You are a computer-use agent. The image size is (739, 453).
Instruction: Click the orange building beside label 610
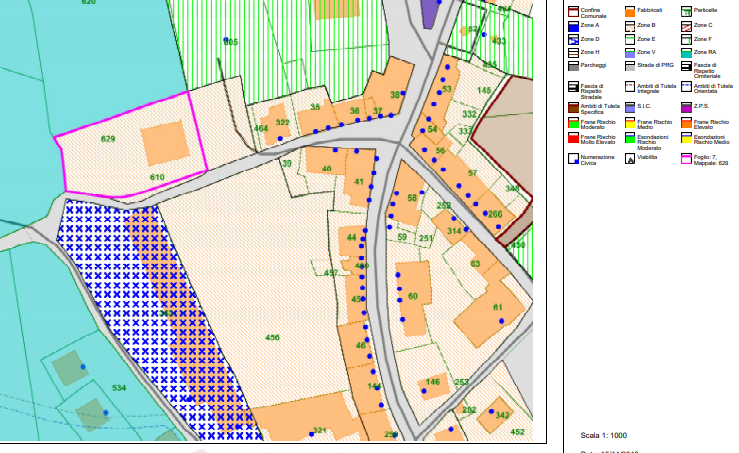[x=164, y=145]
